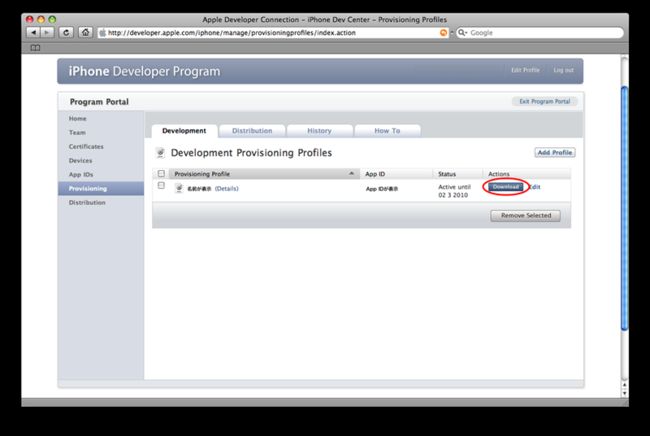Click the Remove Selected button

click(526, 216)
